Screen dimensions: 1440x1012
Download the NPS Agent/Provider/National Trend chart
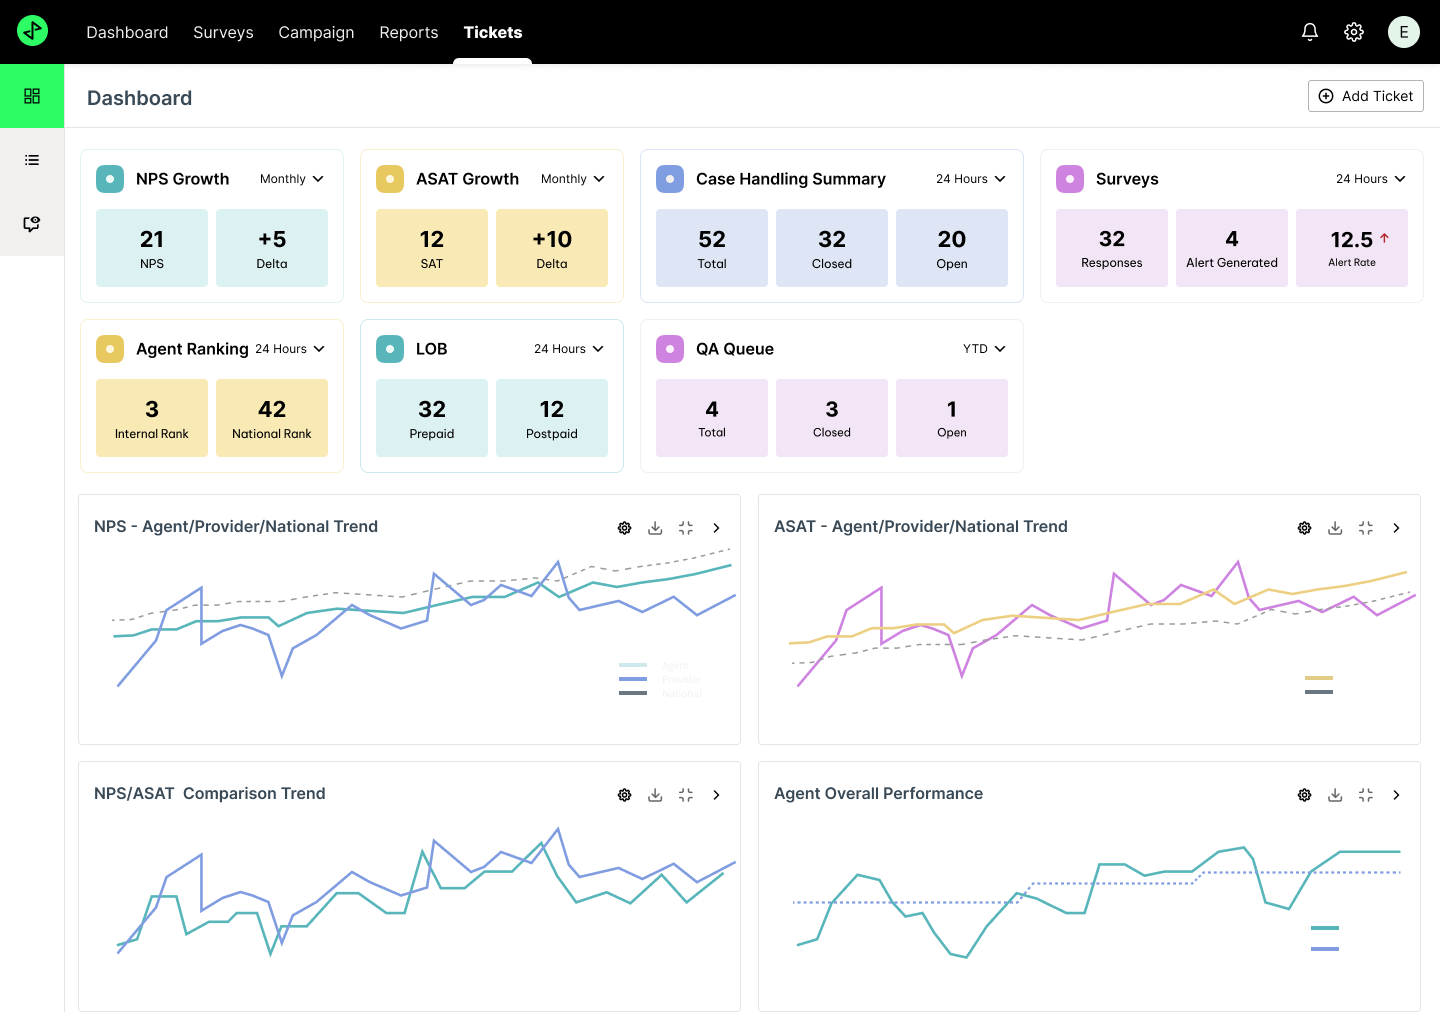coord(655,528)
